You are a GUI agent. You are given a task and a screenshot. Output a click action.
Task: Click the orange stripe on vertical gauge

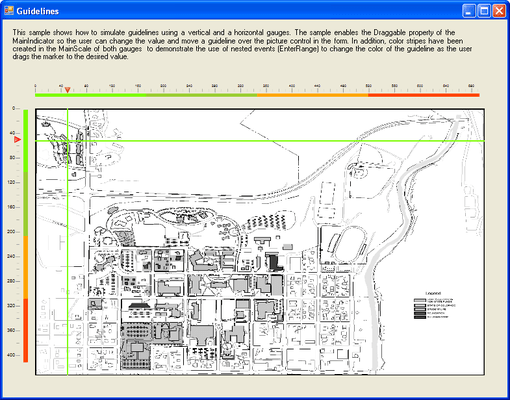pos(26,267)
